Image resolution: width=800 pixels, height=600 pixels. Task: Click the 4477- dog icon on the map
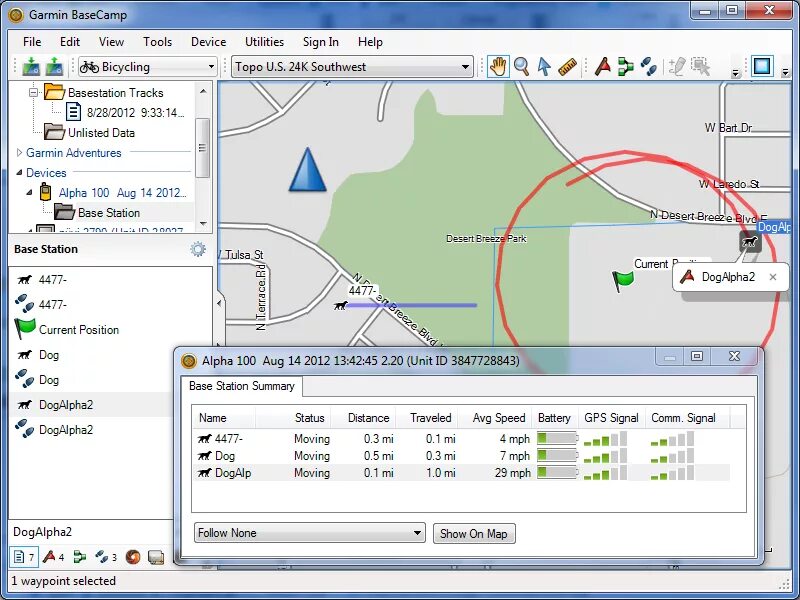coord(340,305)
